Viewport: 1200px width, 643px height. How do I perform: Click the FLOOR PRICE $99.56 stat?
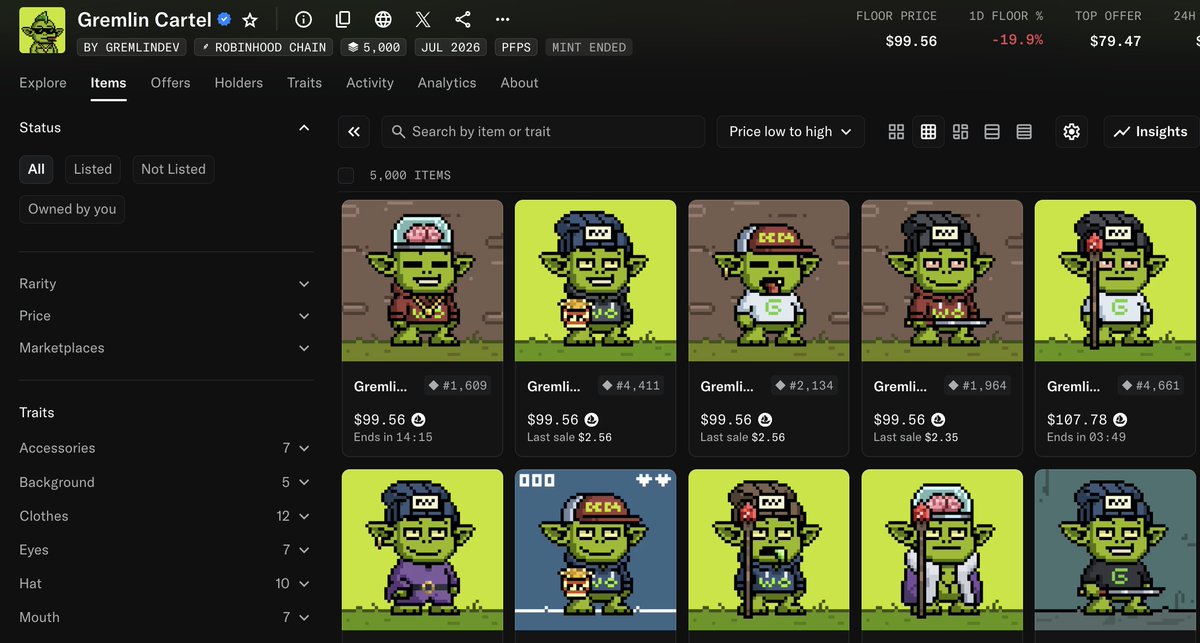897,29
